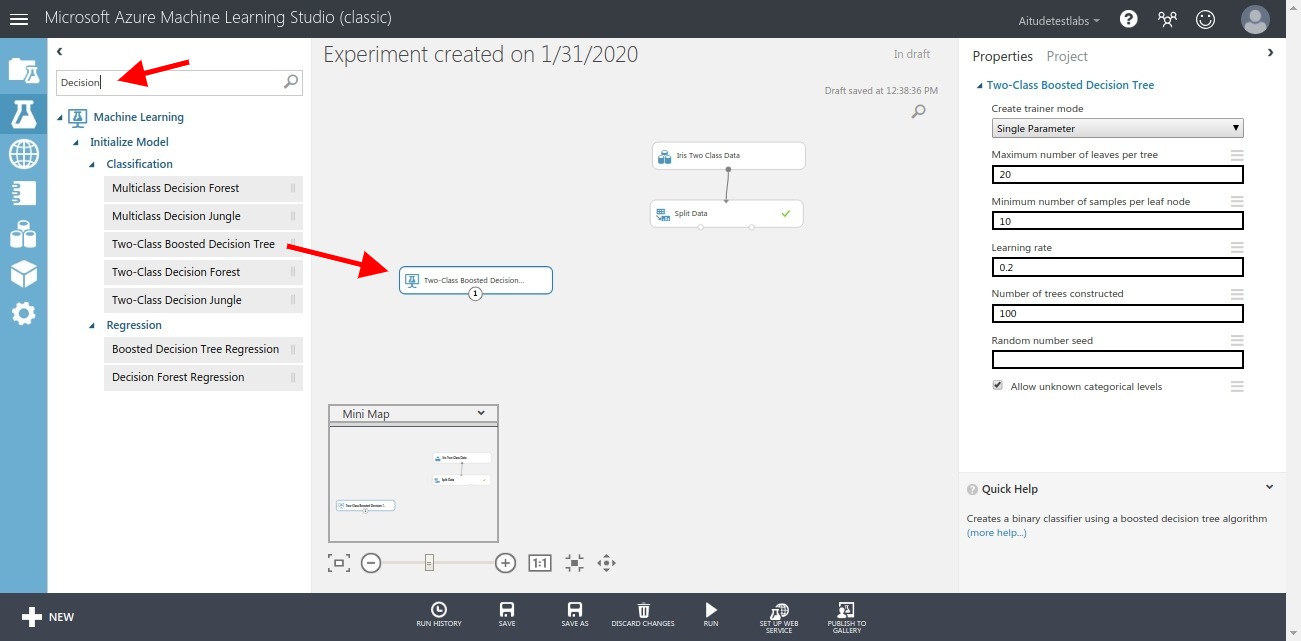Click the numbered badge on Two-Class Boosted Decision module
This screenshot has height=641, width=1301.
pyautogui.click(x=474, y=295)
